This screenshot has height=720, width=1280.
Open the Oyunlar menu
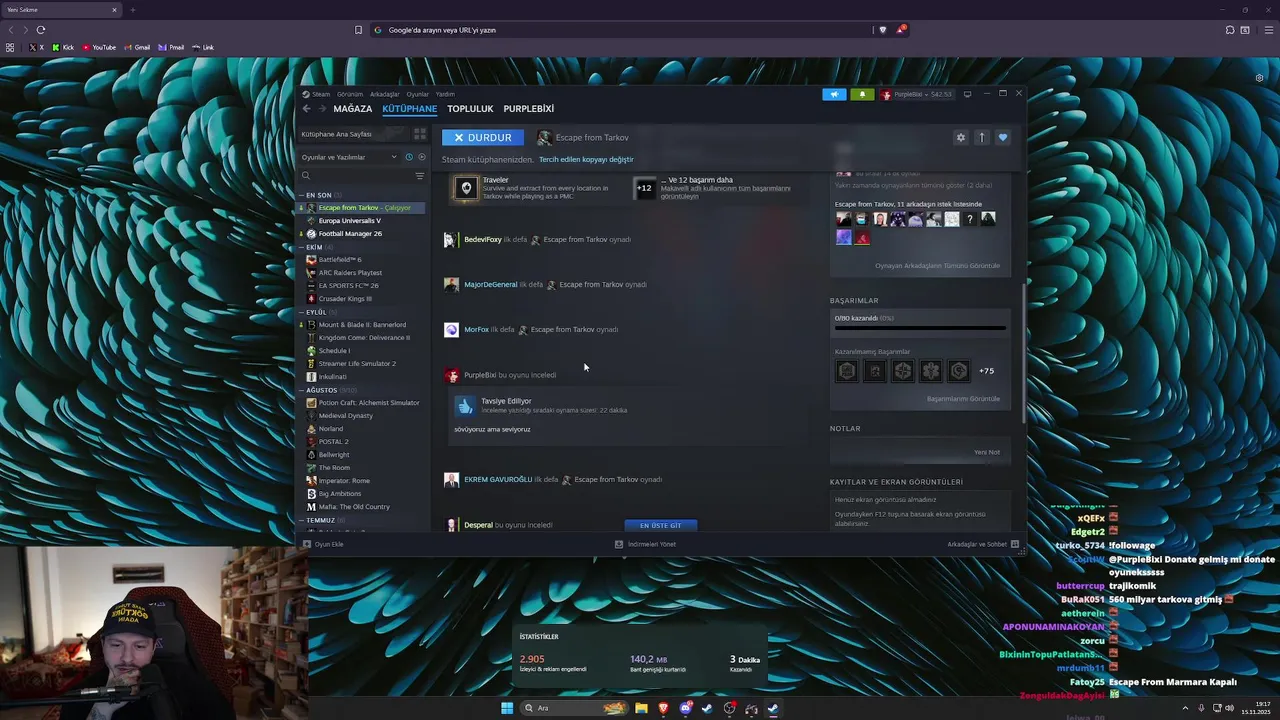pos(418,94)
